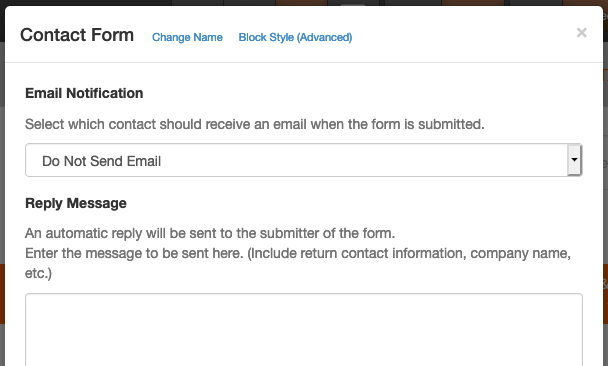Click the 'etc.)' trailing text line
608x366 pixels.
(x=38, y=273)
